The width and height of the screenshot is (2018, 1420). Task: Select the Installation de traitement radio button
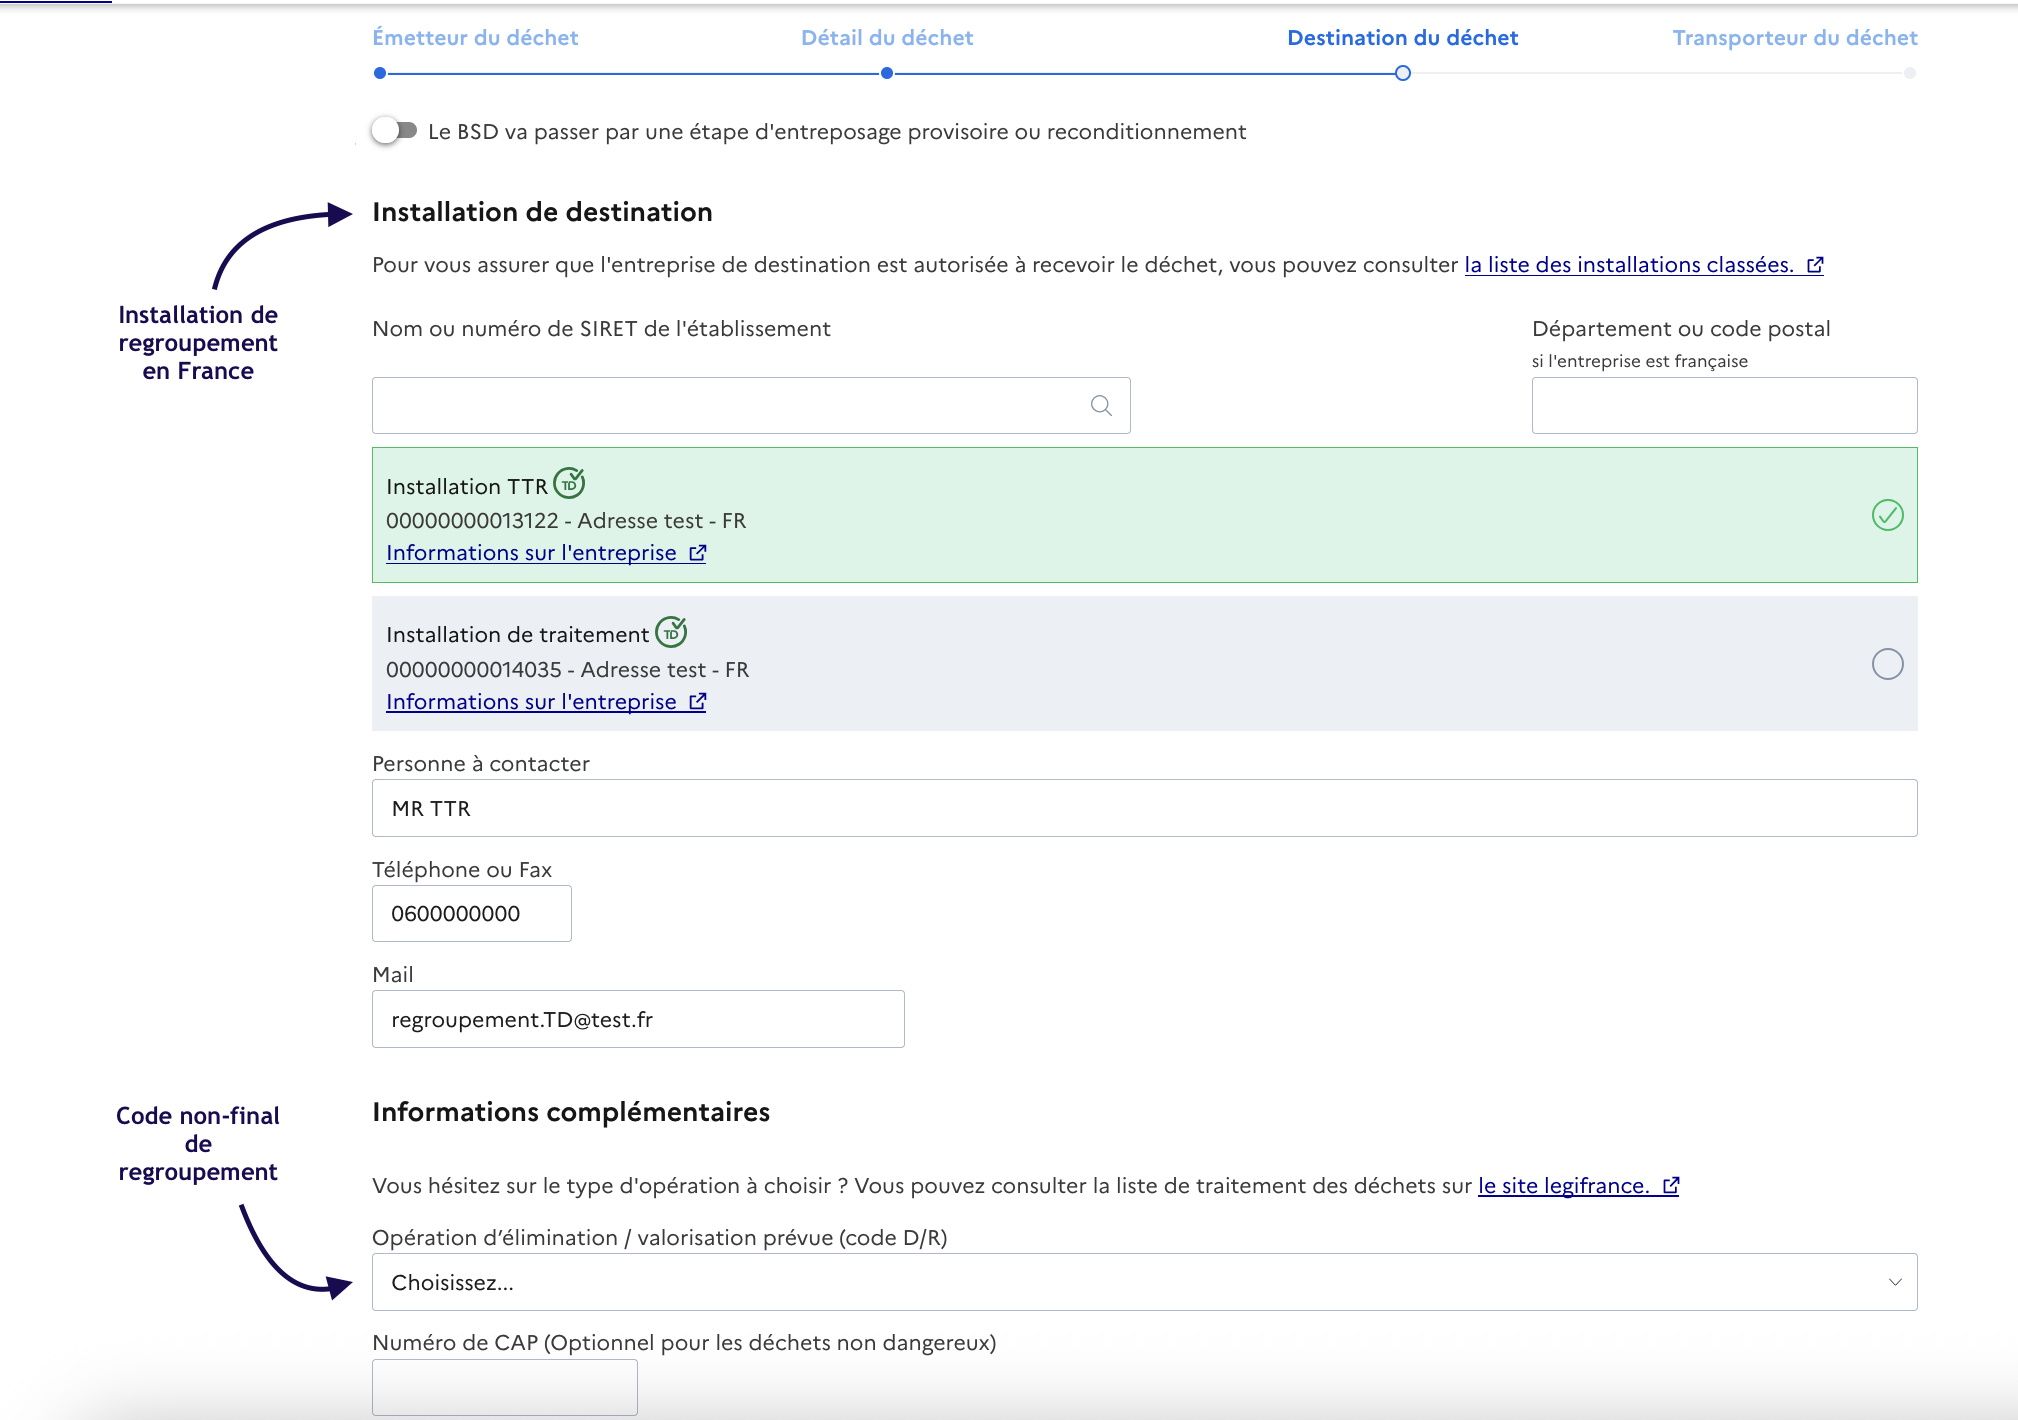point(1887,664)
